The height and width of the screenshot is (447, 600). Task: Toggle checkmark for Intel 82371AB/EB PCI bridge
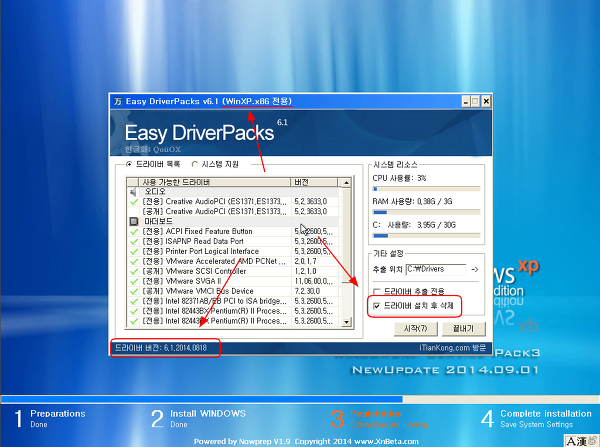134,301
